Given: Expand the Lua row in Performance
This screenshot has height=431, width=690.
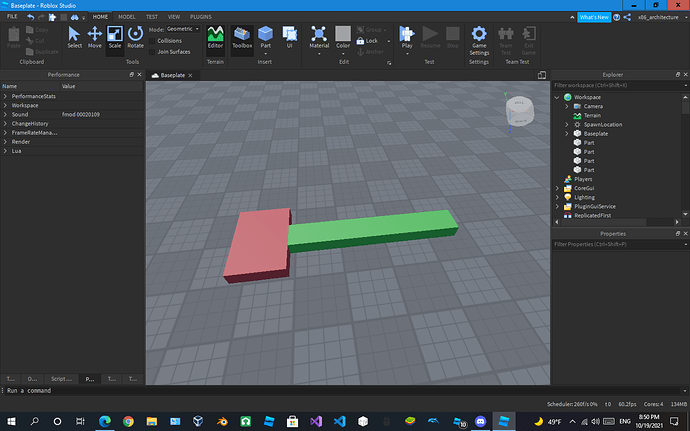Looking at the screenshot, I should click(5, 151).
